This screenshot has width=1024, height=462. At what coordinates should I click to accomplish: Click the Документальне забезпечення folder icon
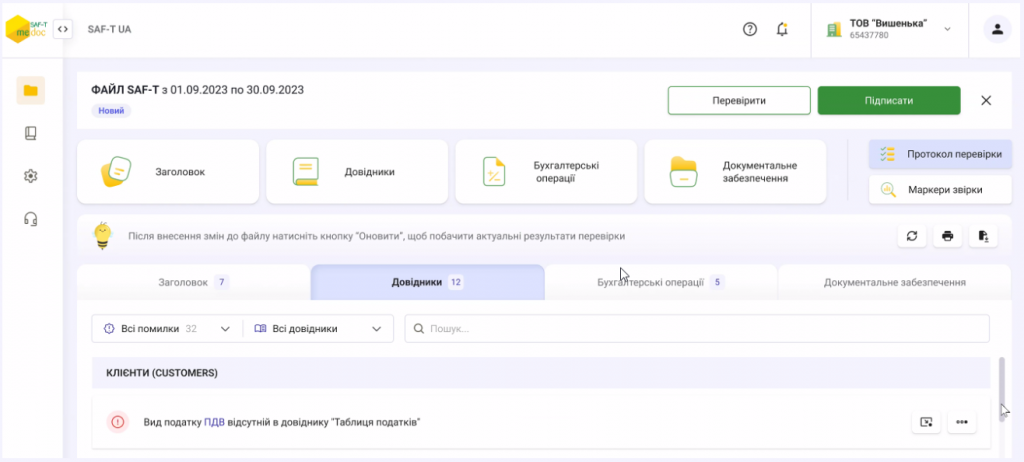click(684, 172)
